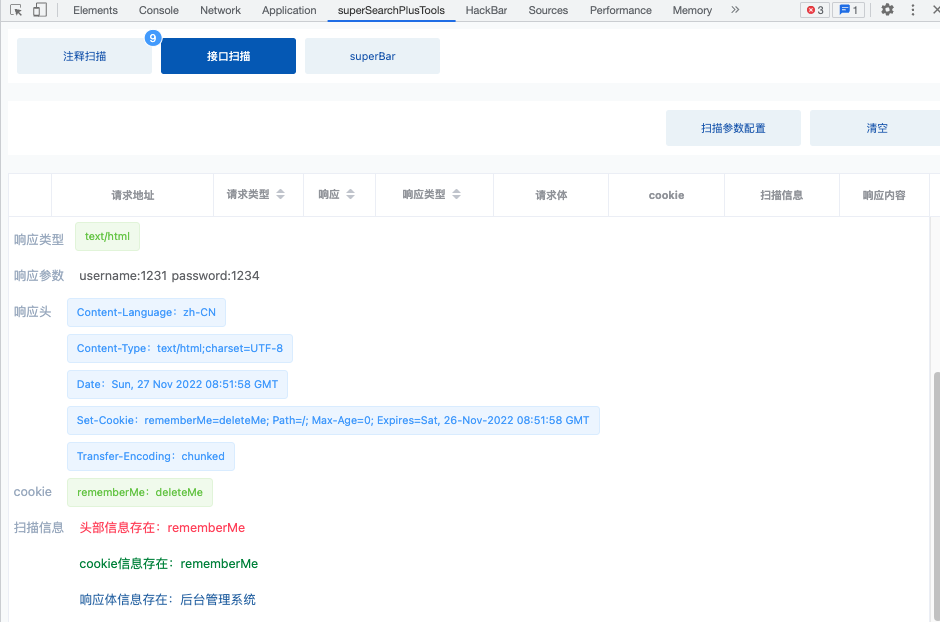Click the 注释扫描 button

click(85, 56)
